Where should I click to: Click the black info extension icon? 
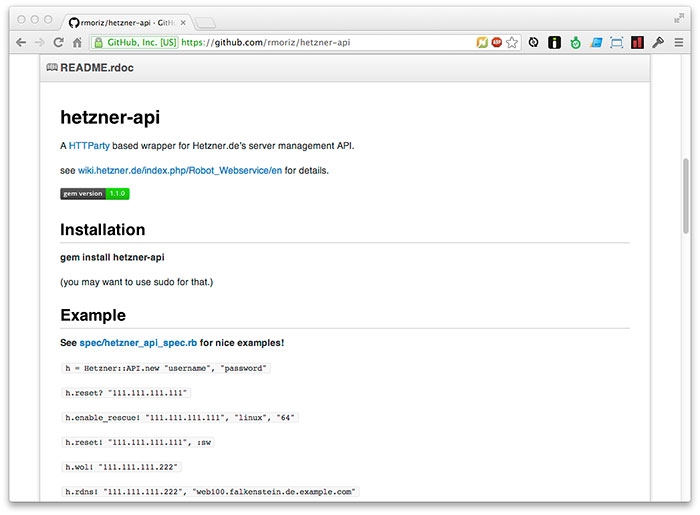click(554, 42)
